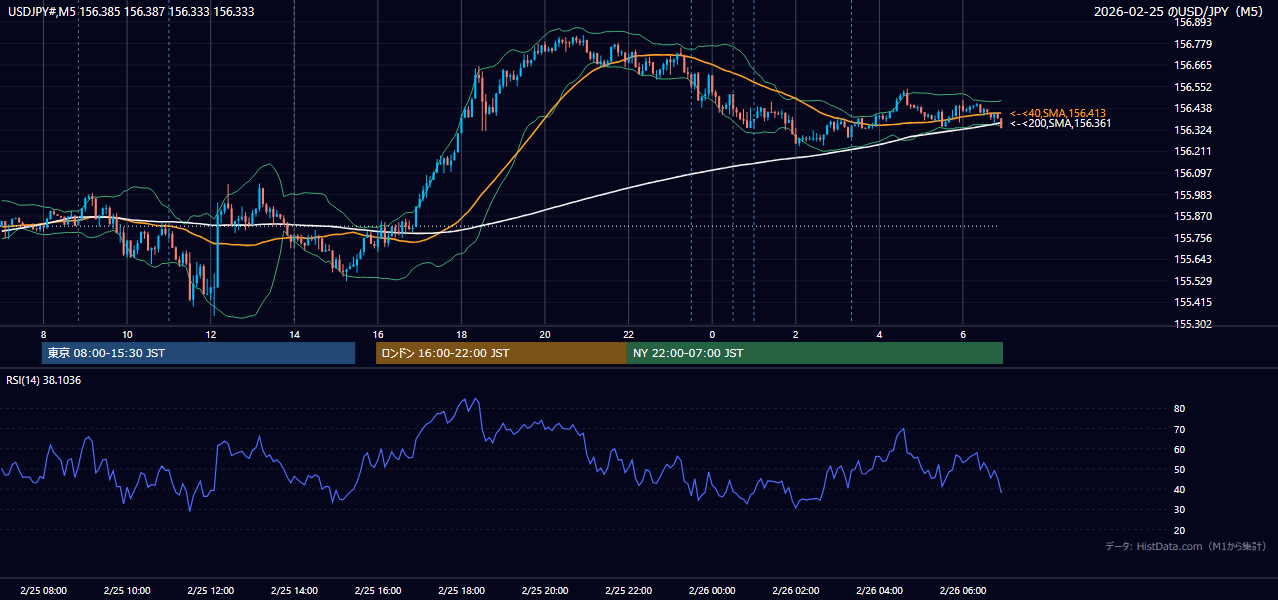1278x600 pixels.
Task: Click the 200 SMA 156.361 label
Action: tap(1060, 124)
